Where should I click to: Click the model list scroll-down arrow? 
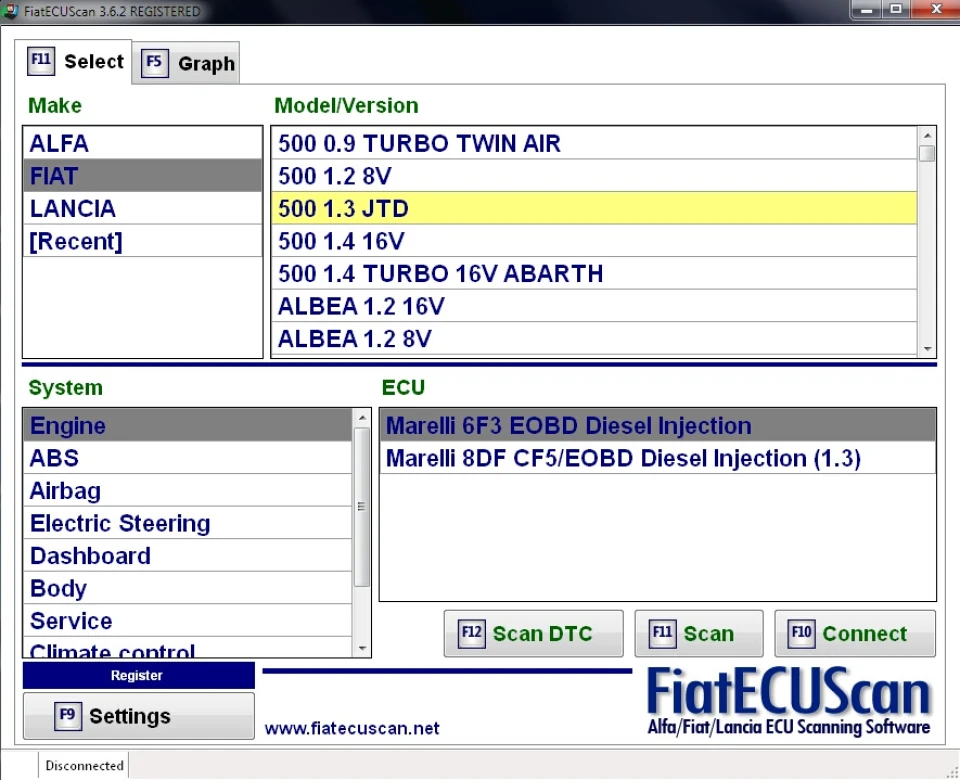point(927,348)
